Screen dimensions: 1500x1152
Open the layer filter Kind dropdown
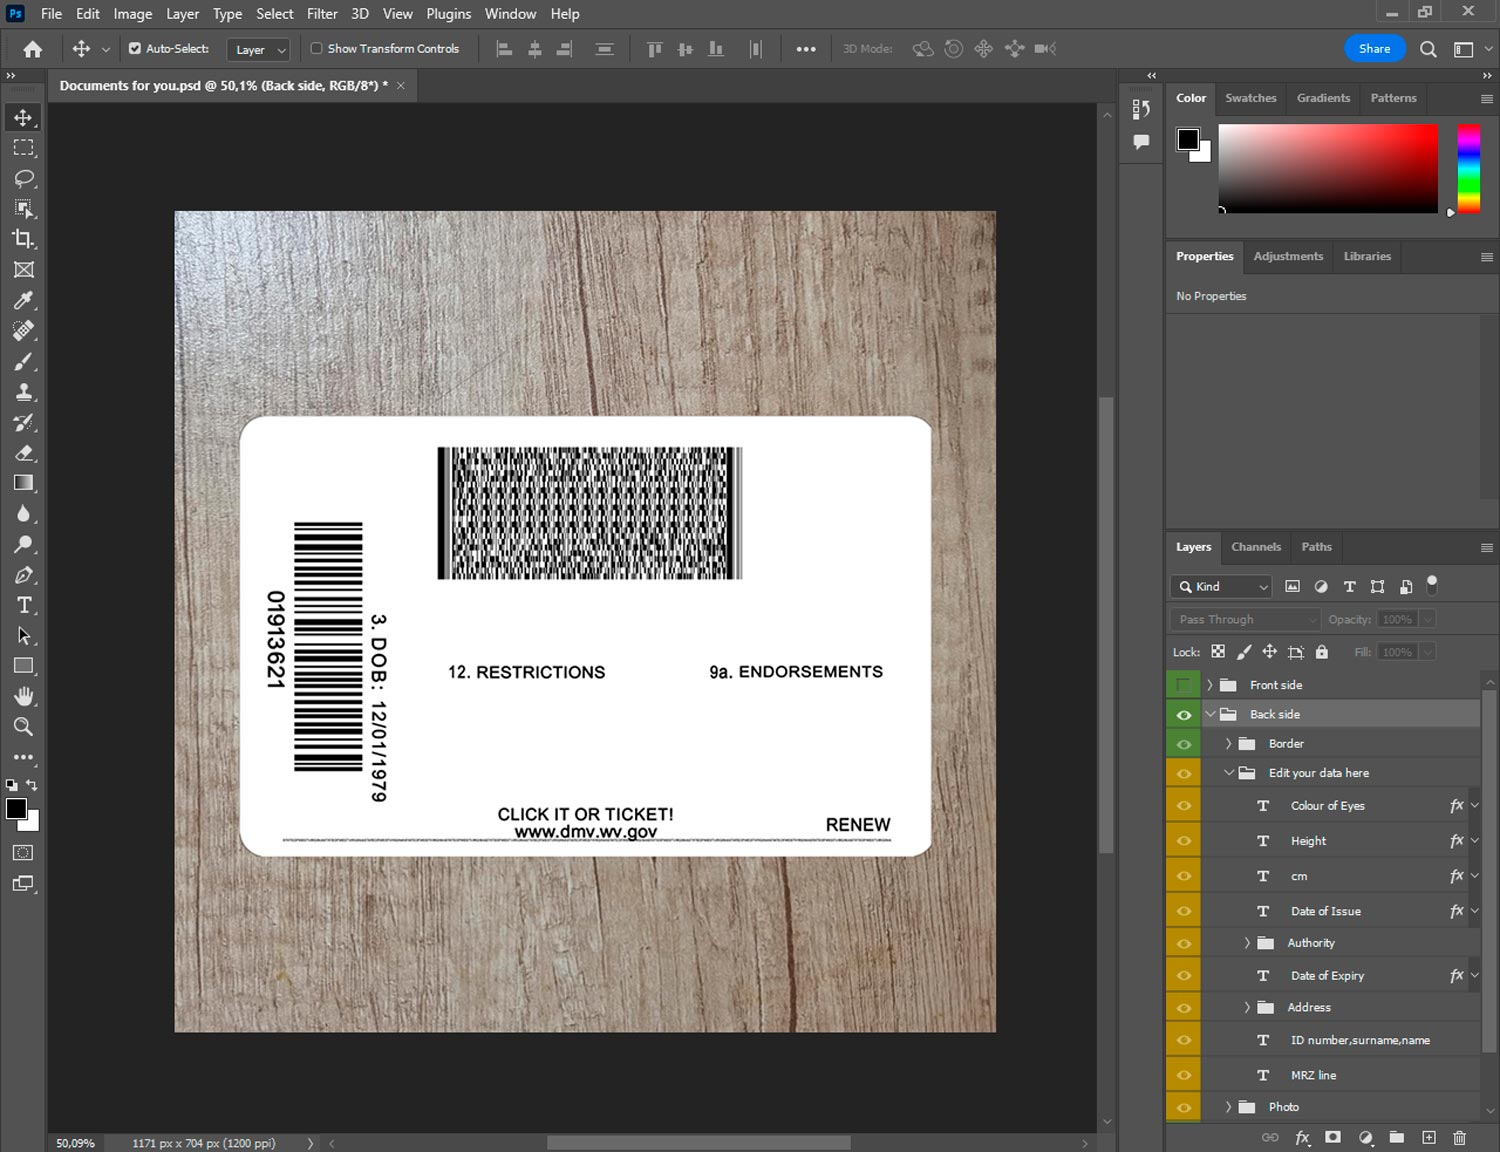click(x=1222, y=587)
